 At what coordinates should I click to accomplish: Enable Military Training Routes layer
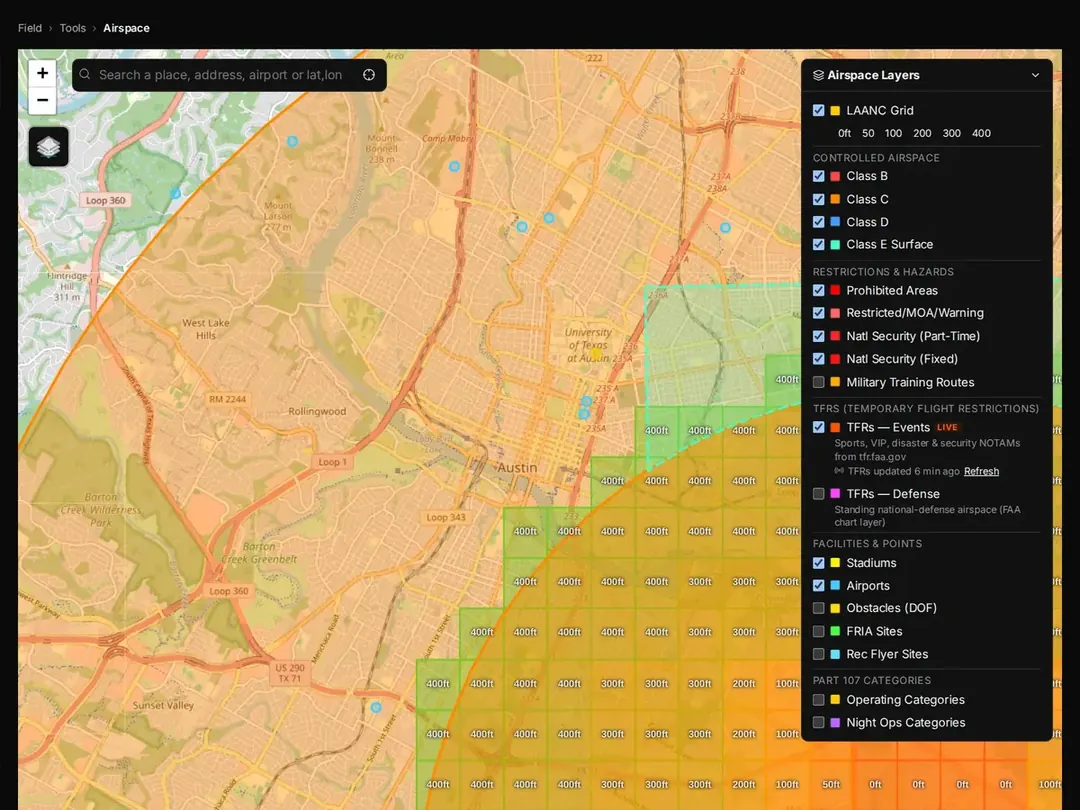pos(818,382)
